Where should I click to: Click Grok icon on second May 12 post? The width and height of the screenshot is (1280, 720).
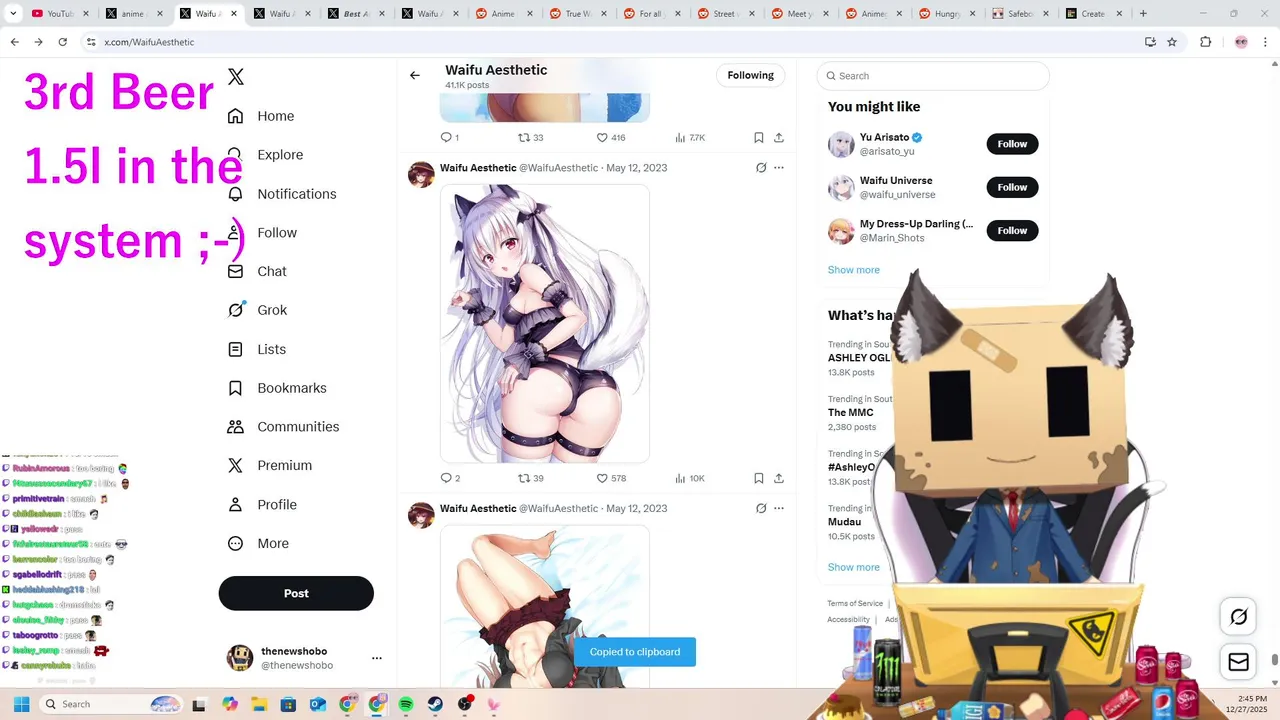click(761, 509)
